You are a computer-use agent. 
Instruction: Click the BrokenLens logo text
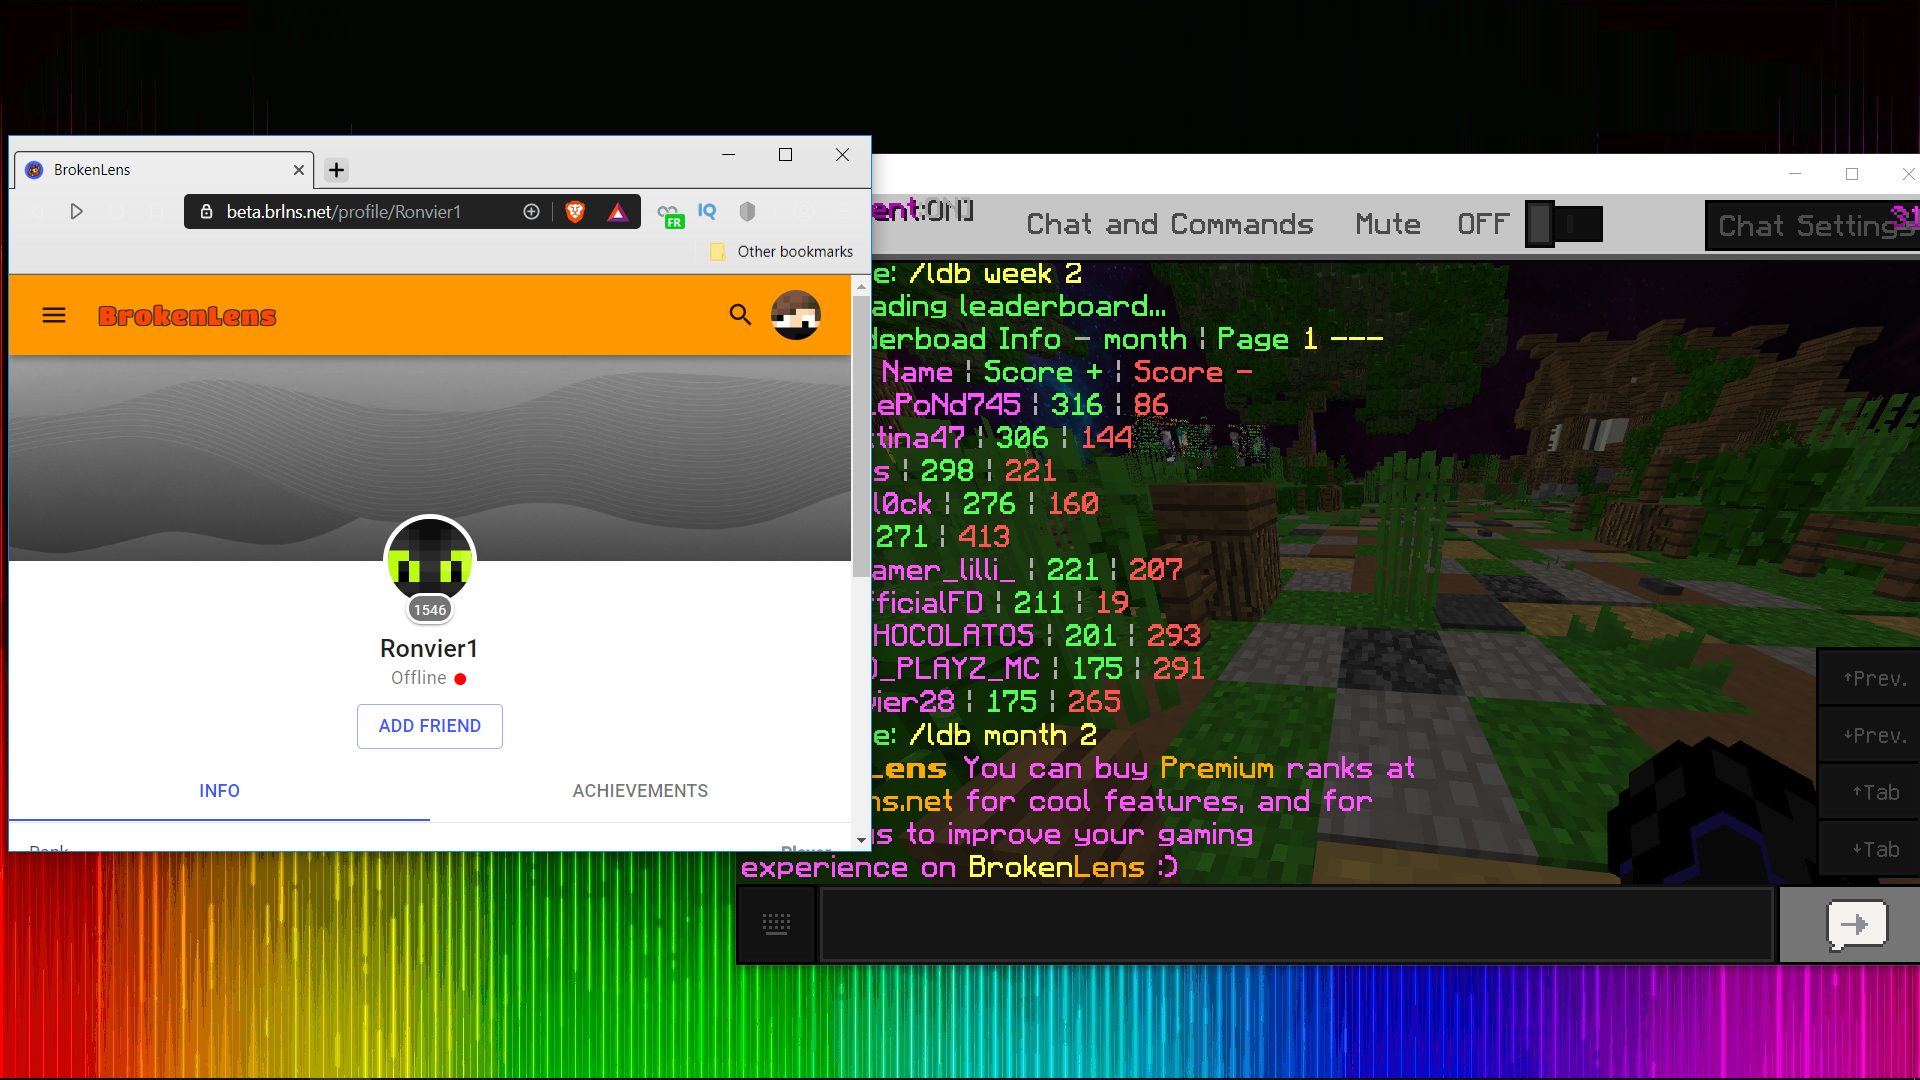pyautogui.click(x=187, y=316)
